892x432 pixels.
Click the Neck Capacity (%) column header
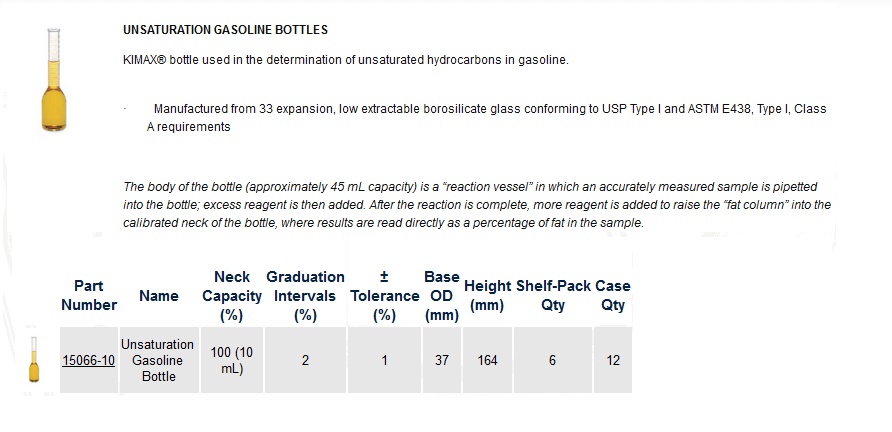pyautogui.click(x=232, y=296)
